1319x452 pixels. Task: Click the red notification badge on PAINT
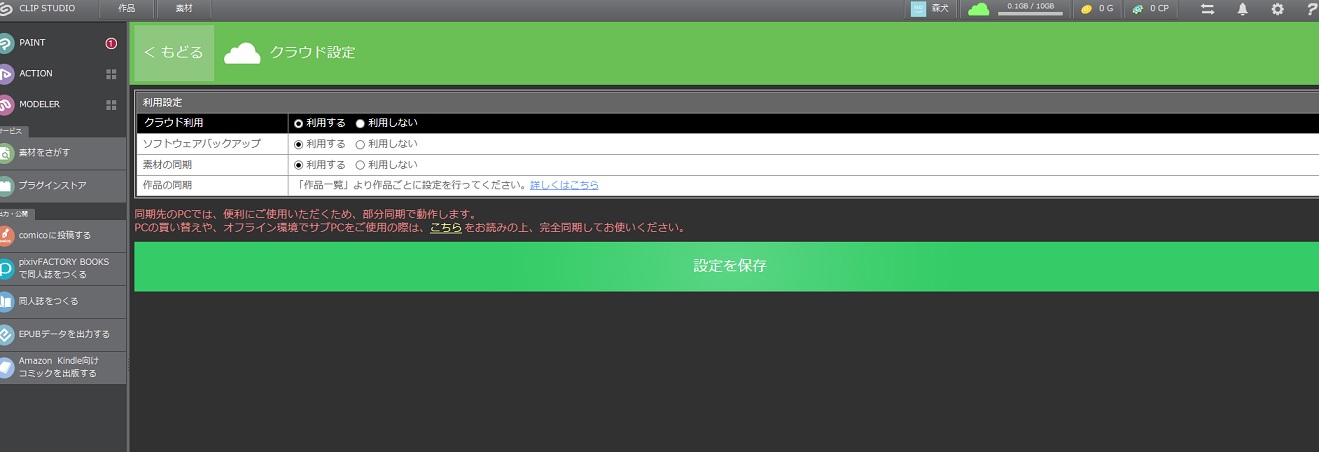(111, 43)
